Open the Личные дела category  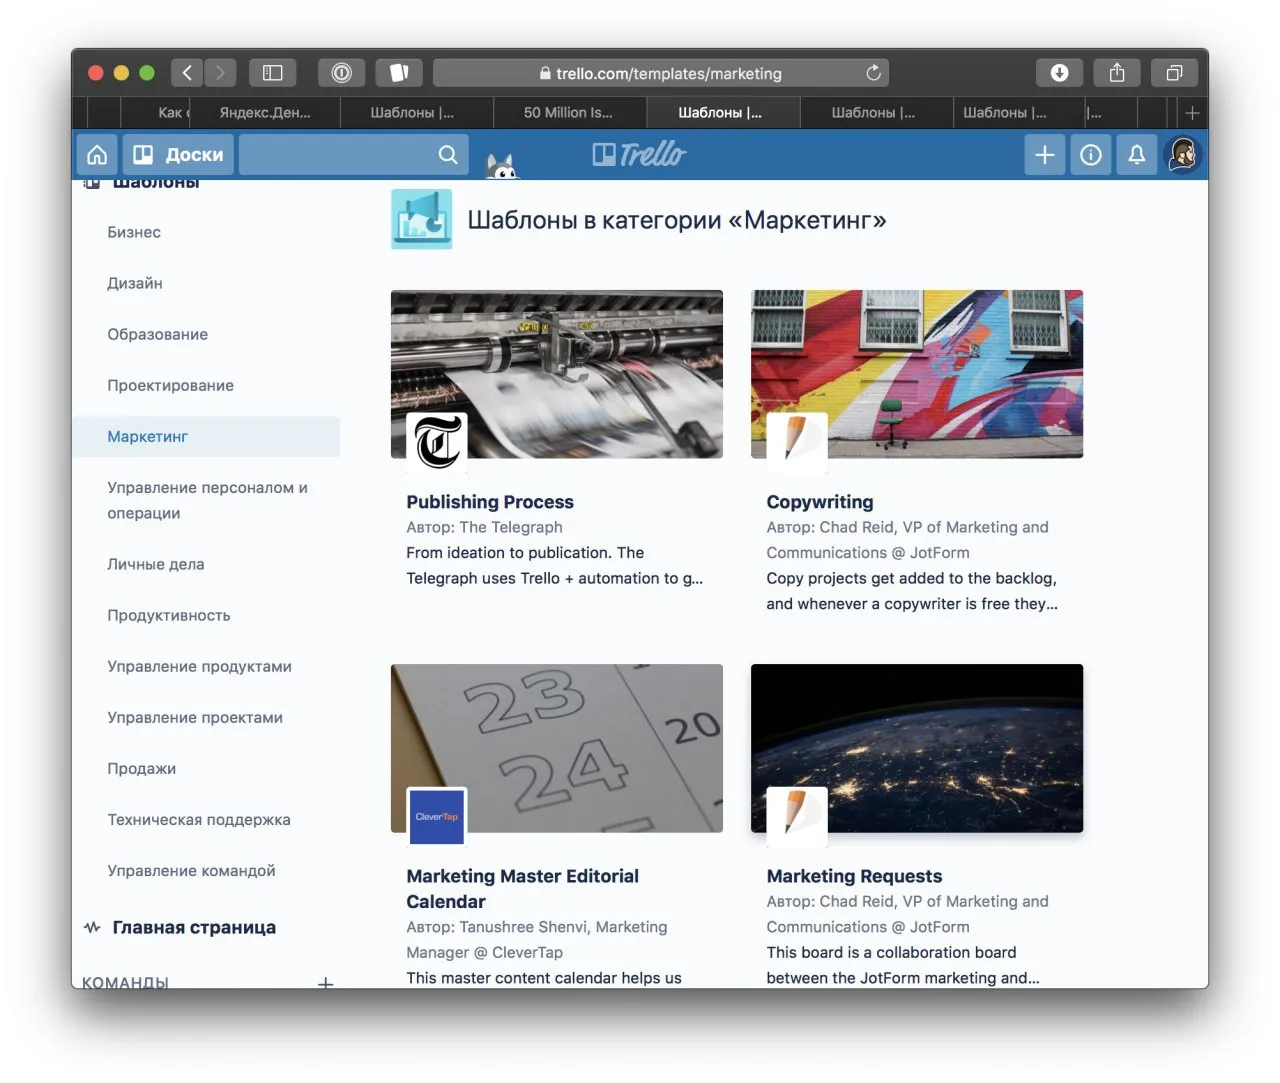click(x=156, y=564)
